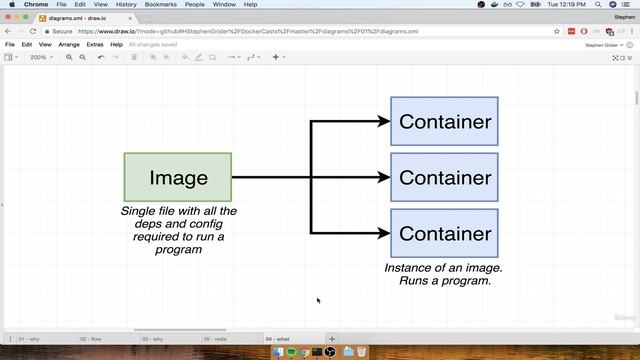Select the middle Container box
This screenshot has height=360, width=640.
pyautogui.click(x=444, y=177)
